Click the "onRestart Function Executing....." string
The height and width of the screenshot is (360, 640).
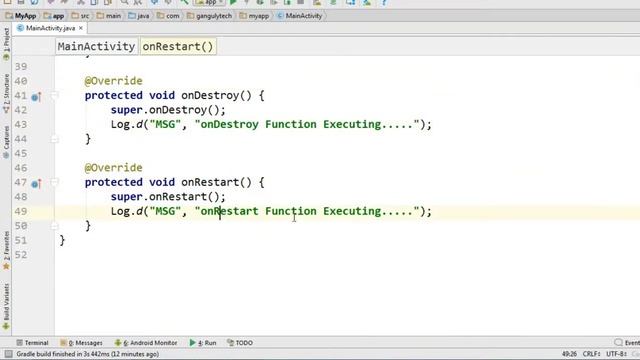click(307, 211)
